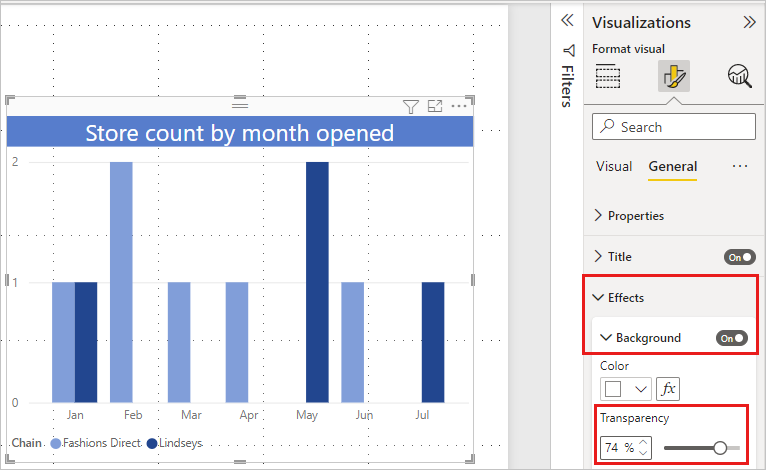The width and height of the screenshot is (766, 470).
Task: Open the ellipsis menu next to General tab
Action: [x=740, y=166]
